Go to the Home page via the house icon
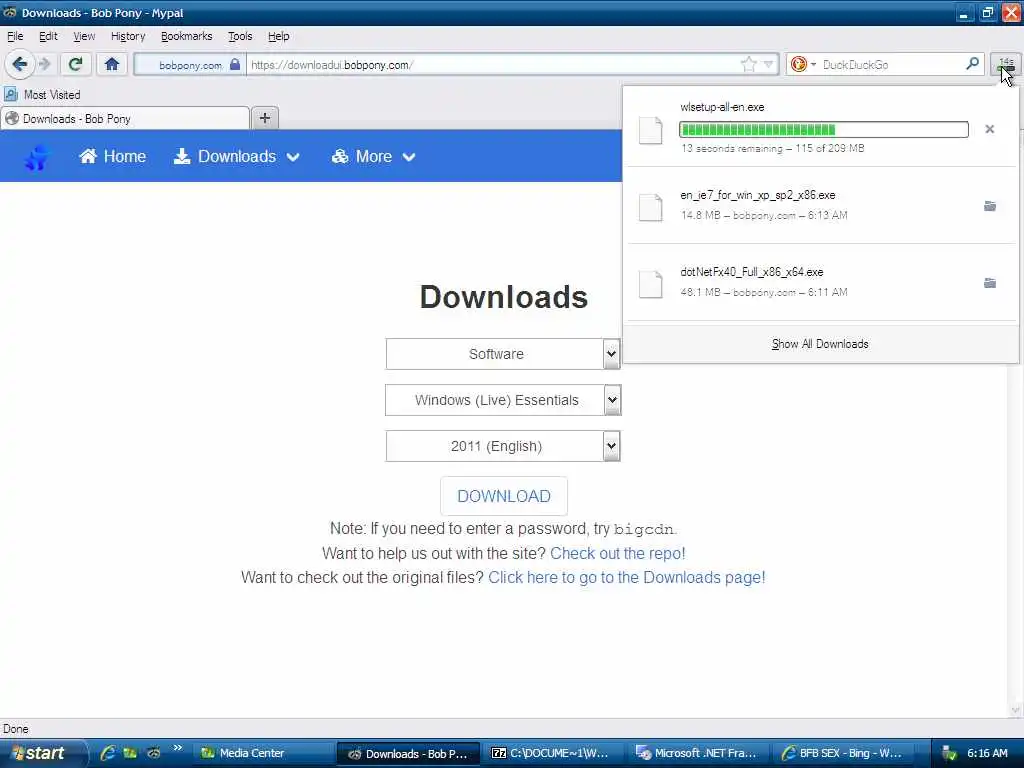This screenshot has height=768, width=1024. pos(112,64)
